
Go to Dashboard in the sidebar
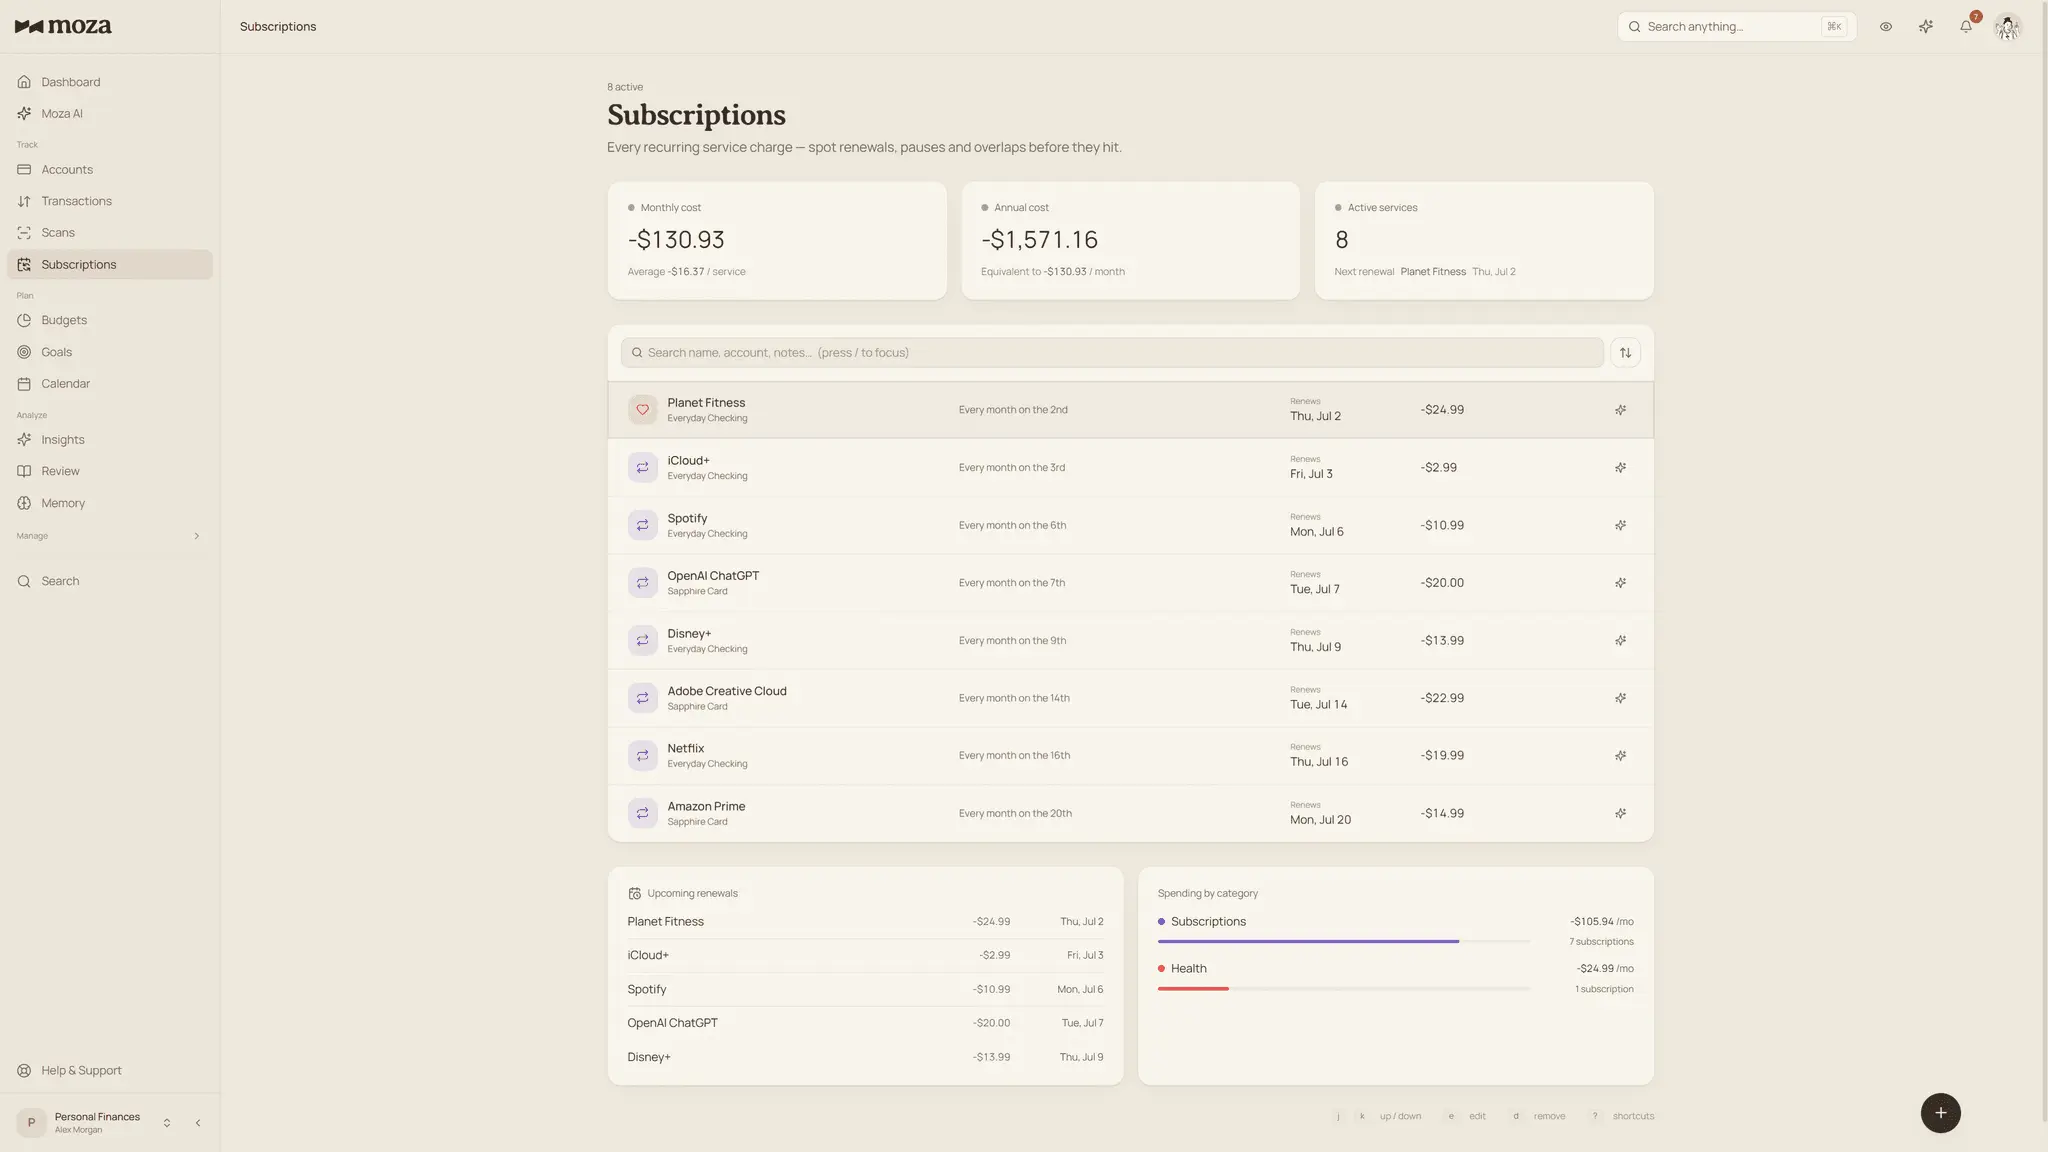point(109,82)
